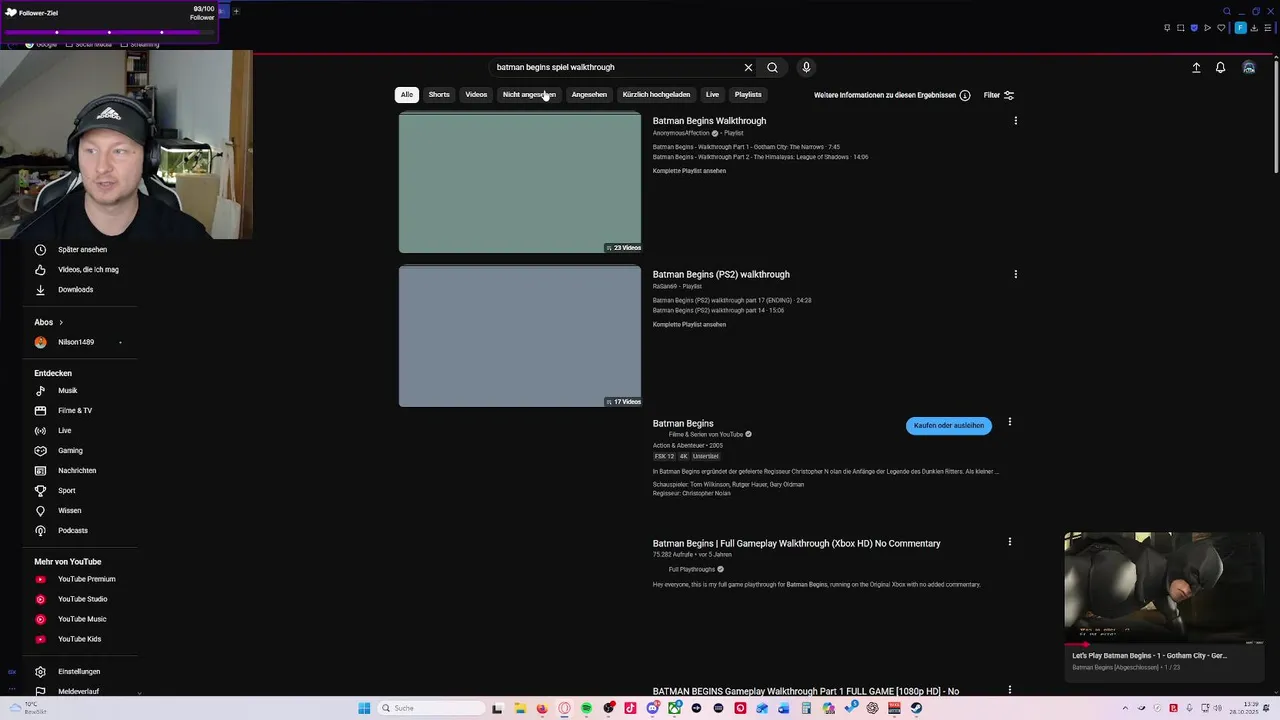Open the search results info icon

[965, 95]
